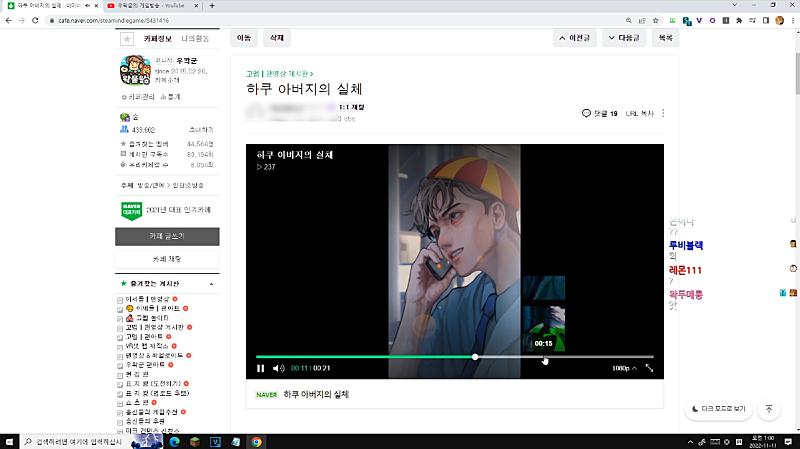This screenshot has height=449, width=800.
Task: Go to previous post with 이전글 button
Action: [x=575, y=38]
